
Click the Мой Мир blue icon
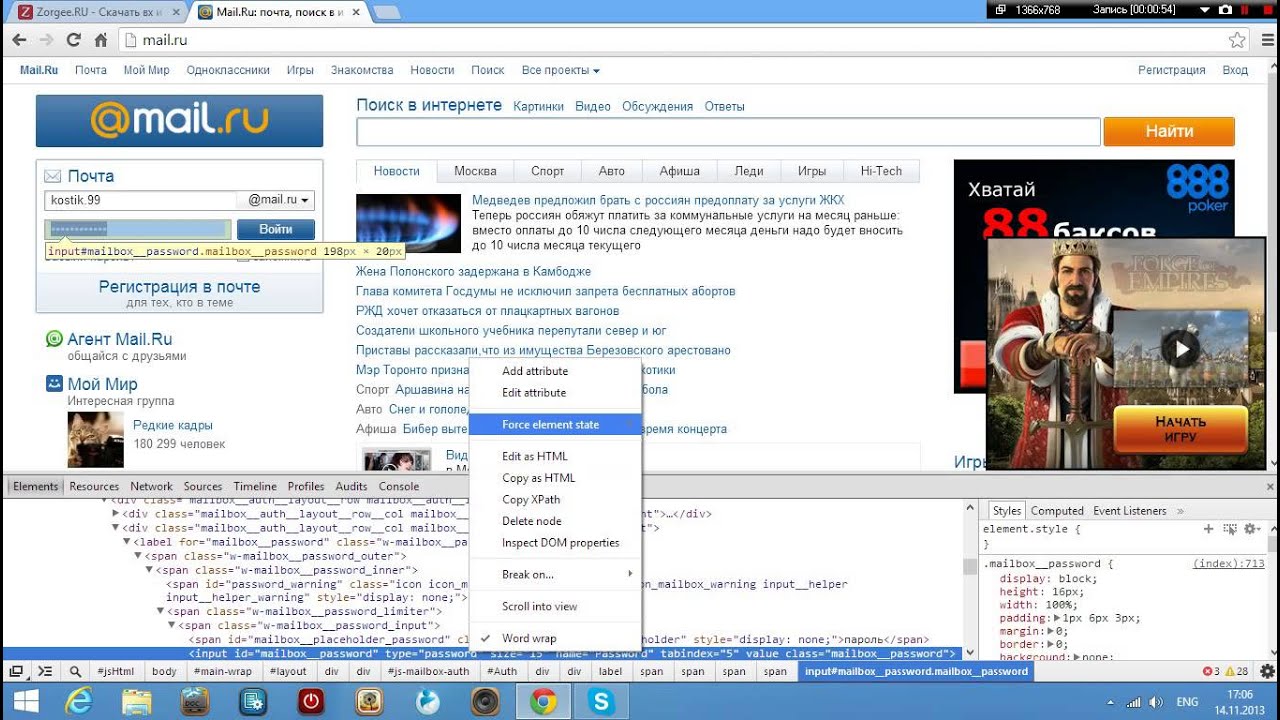tap(54, 383)
